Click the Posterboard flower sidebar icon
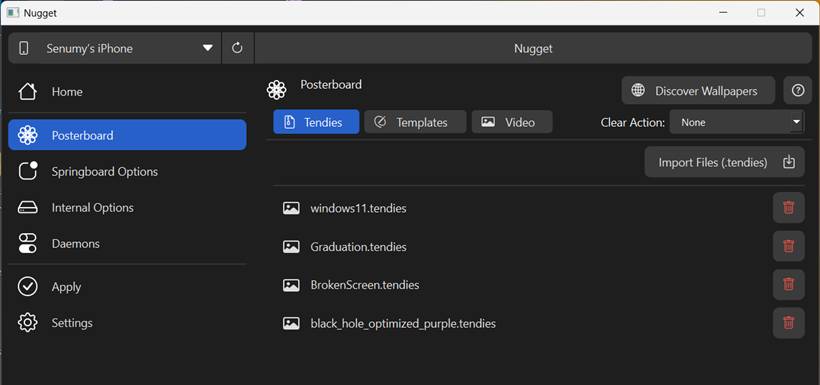Viewport: 820px width, 385px height. [x=27, y=135]
